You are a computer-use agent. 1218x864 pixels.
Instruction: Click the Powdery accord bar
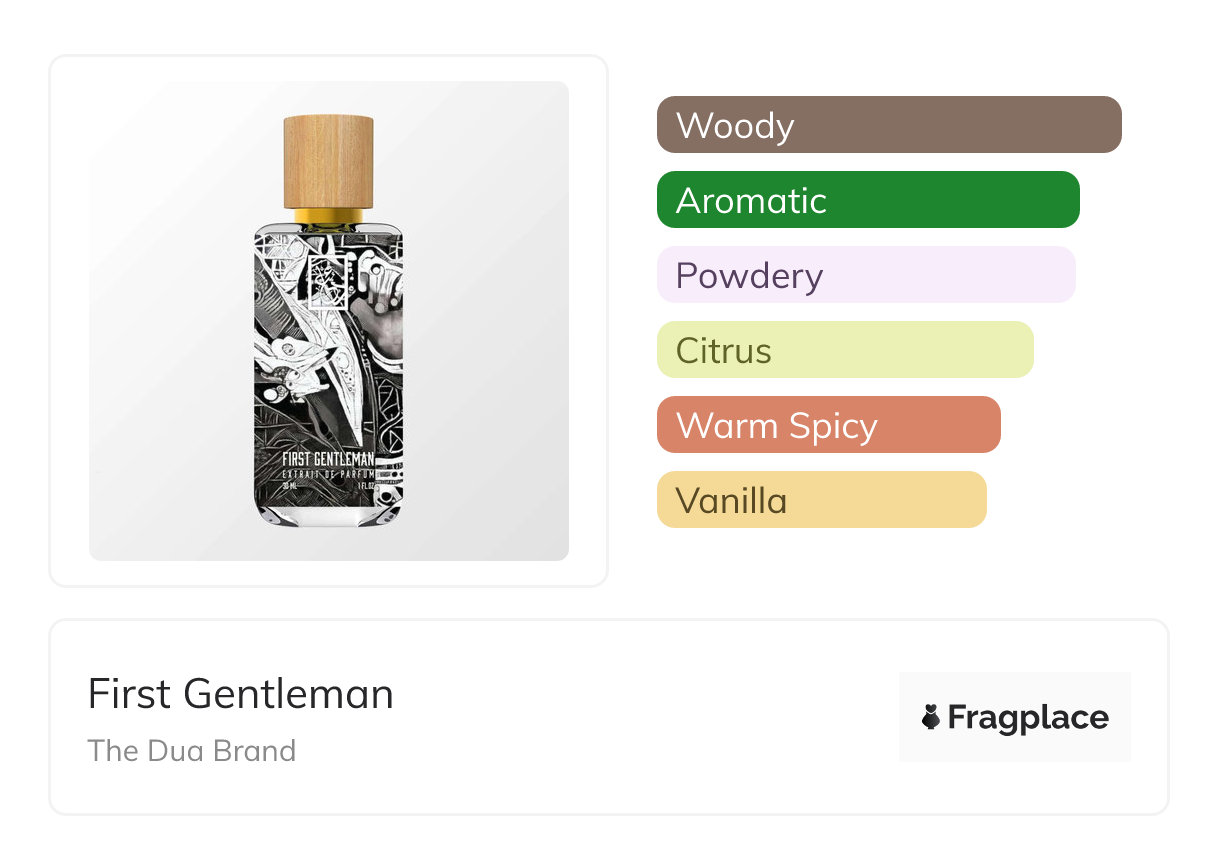coord(866,275)
